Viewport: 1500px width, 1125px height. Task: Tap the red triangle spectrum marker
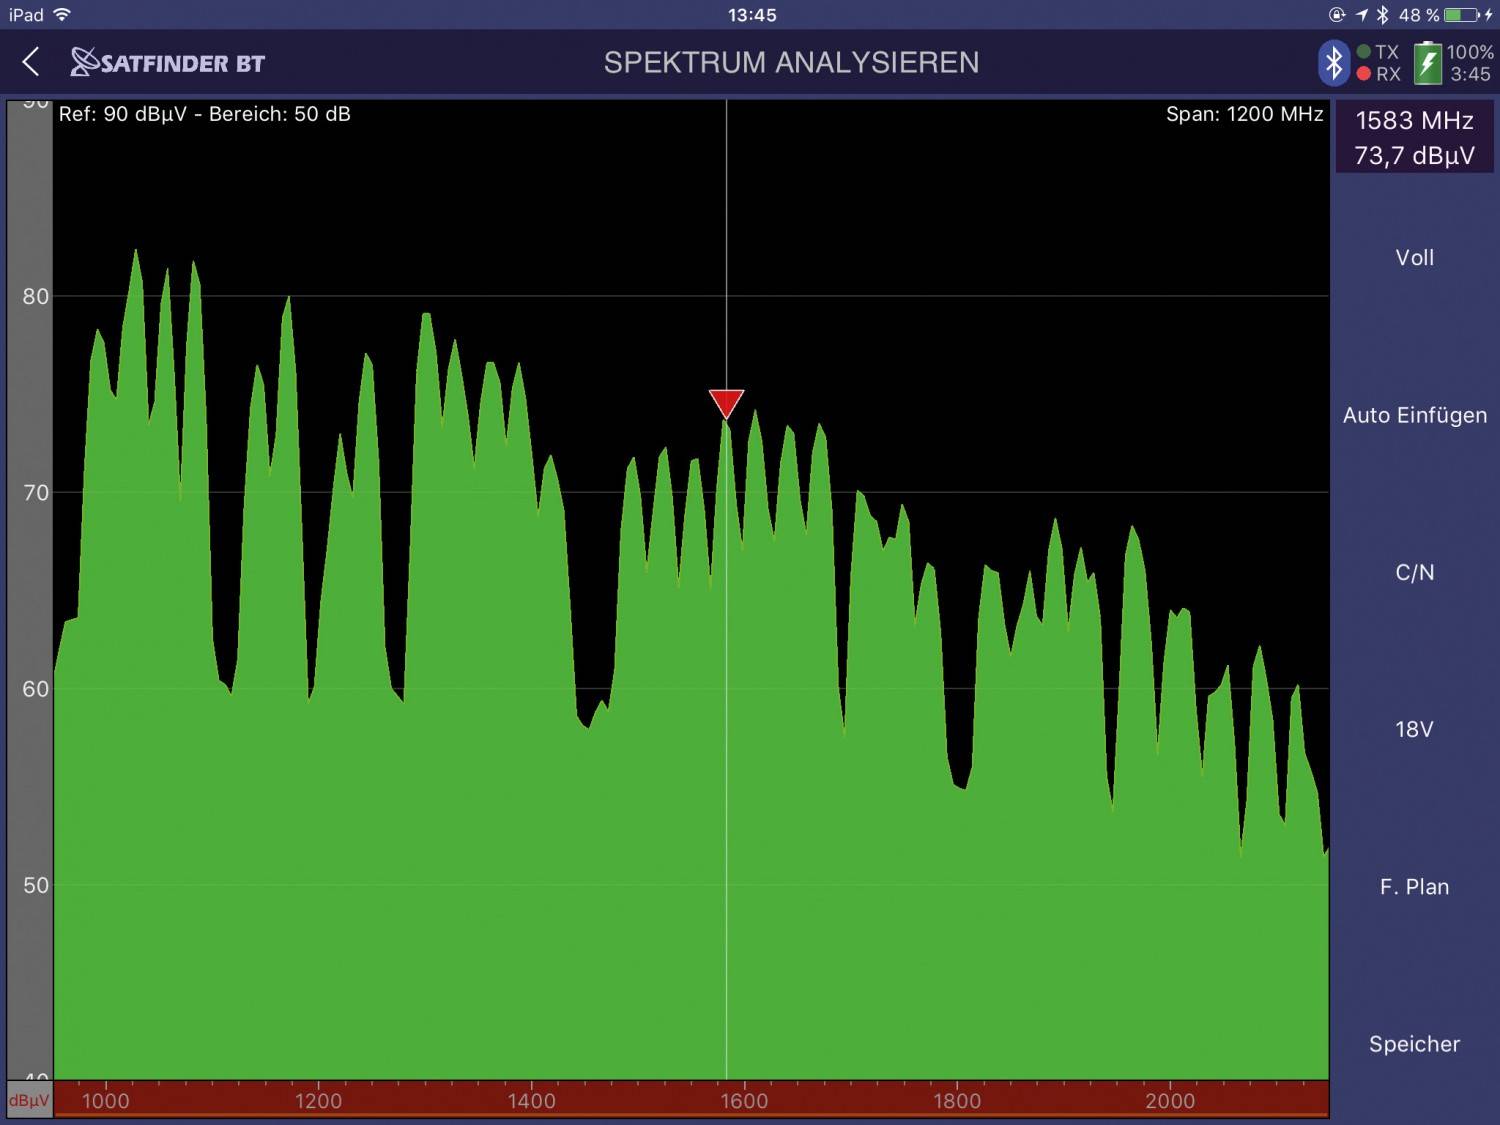pyautogui.click(x=726, y=404)
